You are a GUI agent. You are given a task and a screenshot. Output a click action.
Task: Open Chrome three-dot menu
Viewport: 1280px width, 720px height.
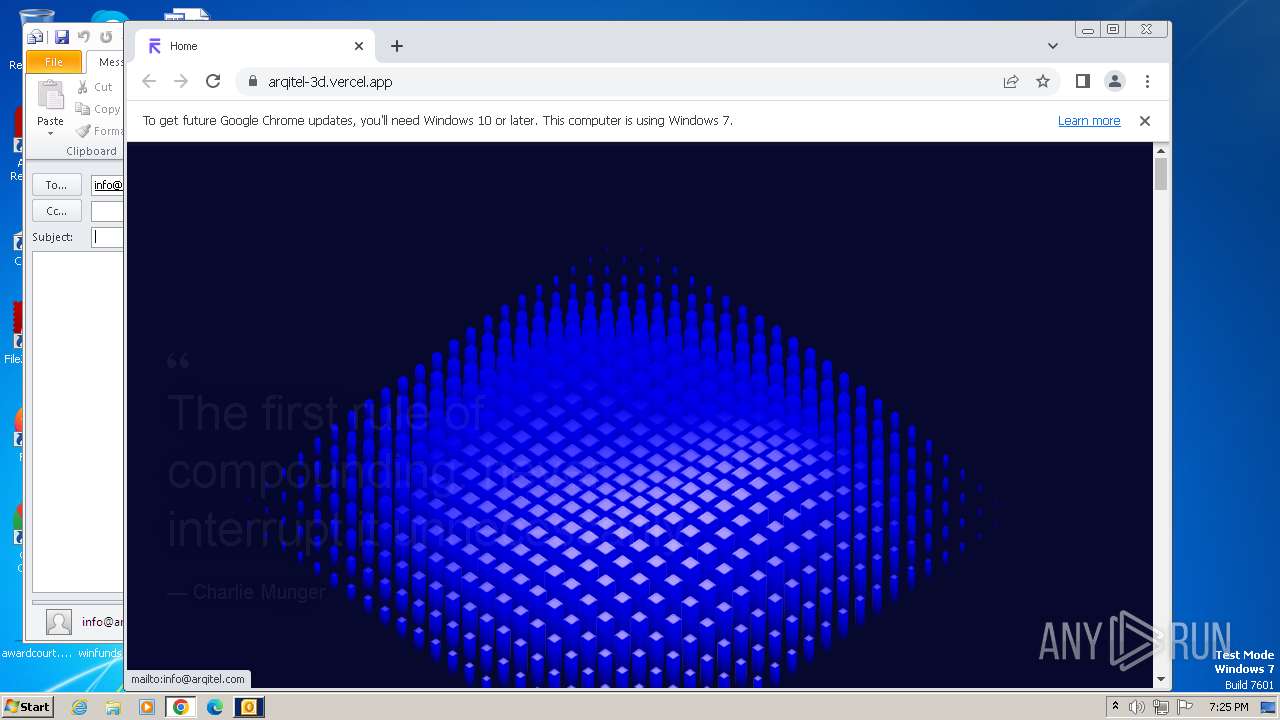[1147, 81]
